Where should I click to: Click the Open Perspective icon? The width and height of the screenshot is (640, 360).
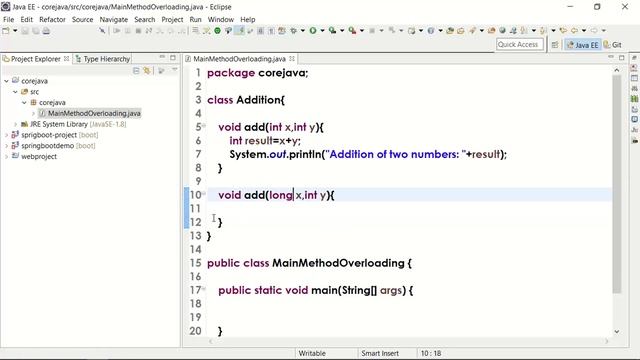coord(555,45)
